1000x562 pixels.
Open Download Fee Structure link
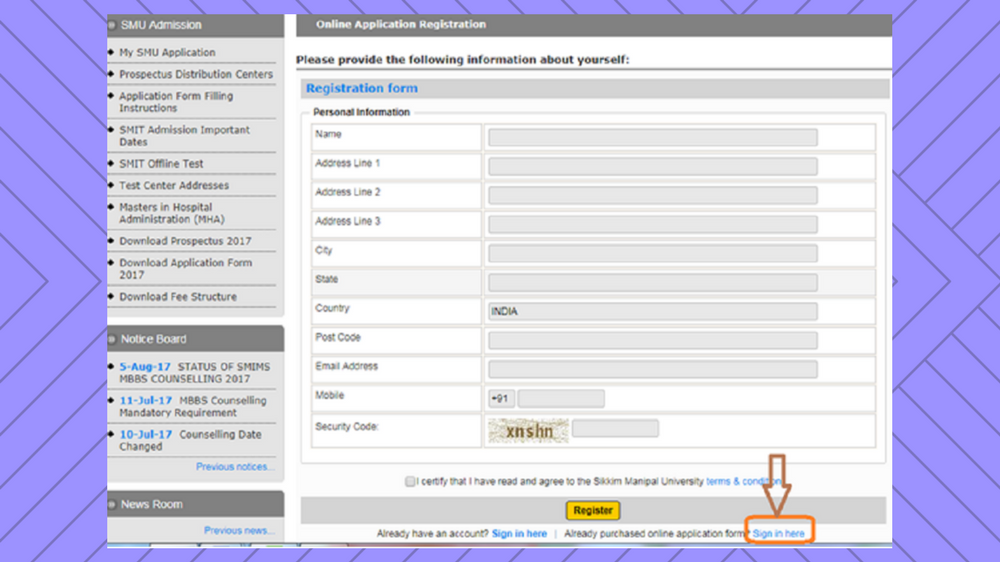pos(178,297)
